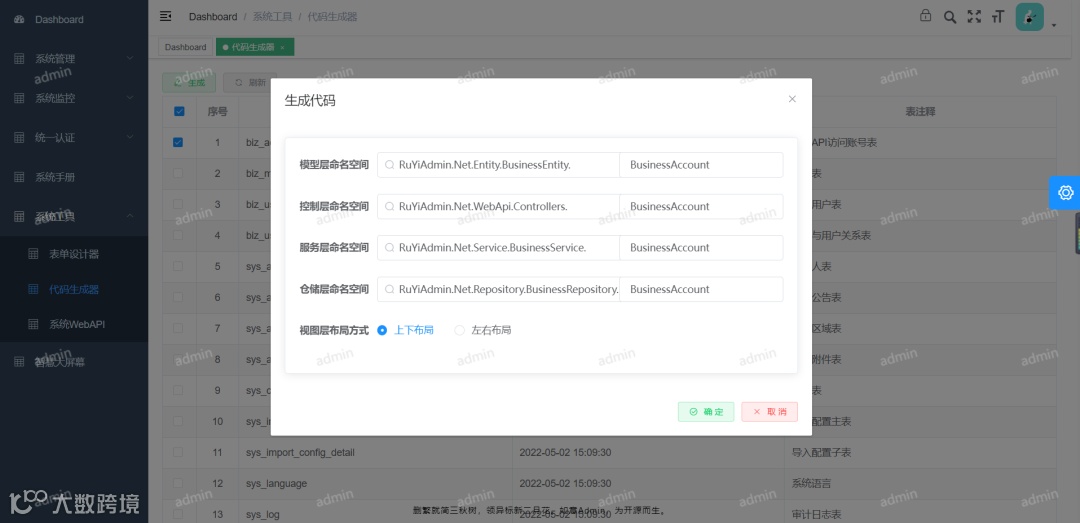Viewport: 1080px width, 523px height.
Task: Check the checkbox for row 5
Action: [178, 266]
